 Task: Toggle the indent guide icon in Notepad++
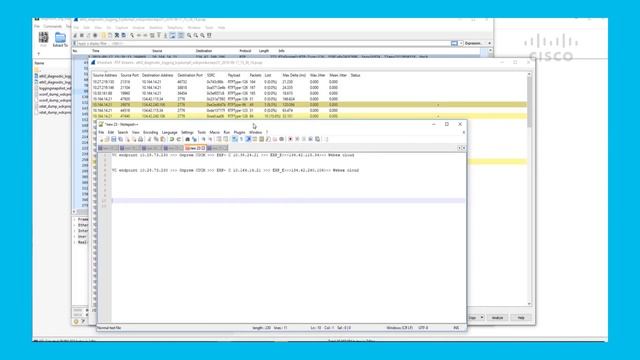(x=248, y=139)
